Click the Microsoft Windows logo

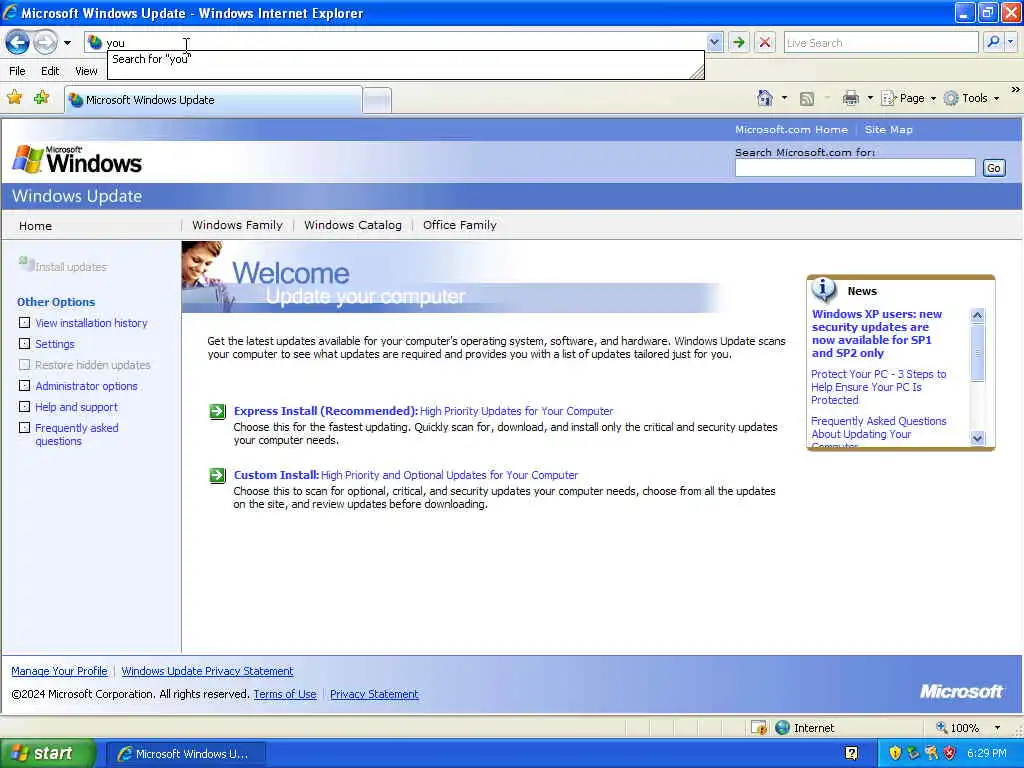point(77,159)
